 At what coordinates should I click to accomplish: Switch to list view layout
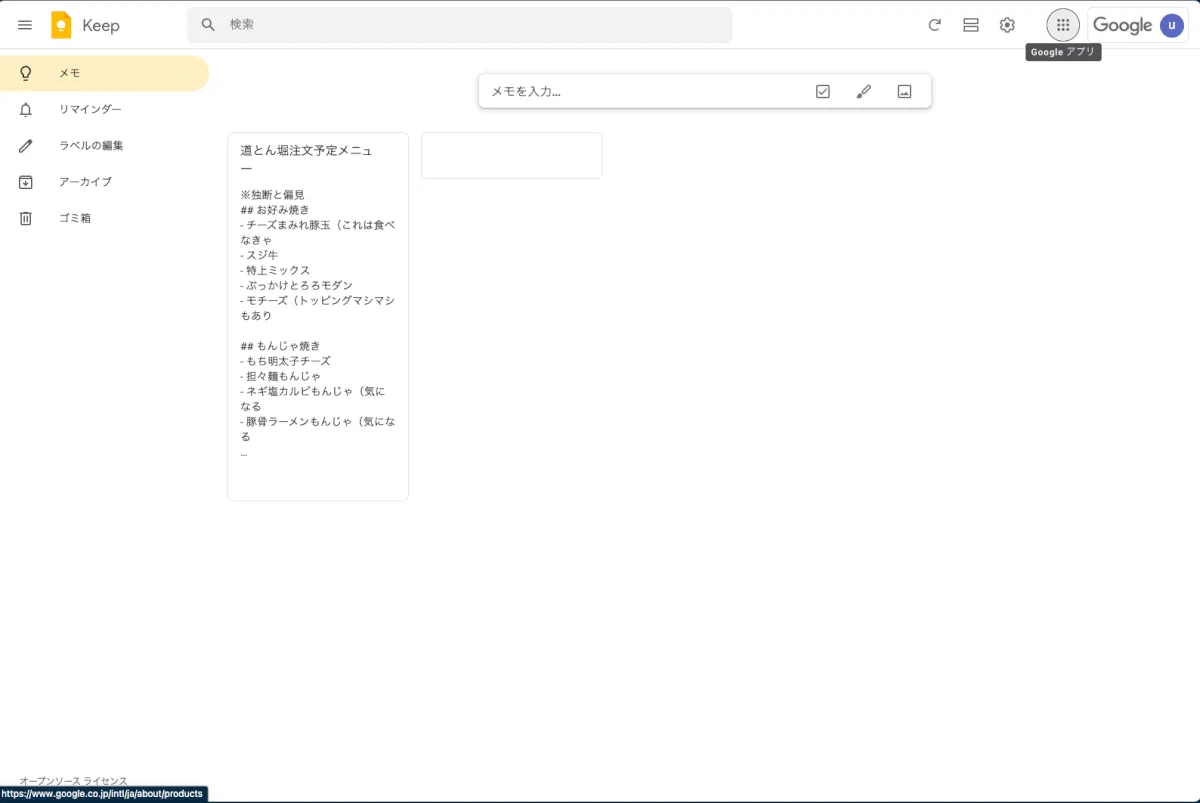970,25
